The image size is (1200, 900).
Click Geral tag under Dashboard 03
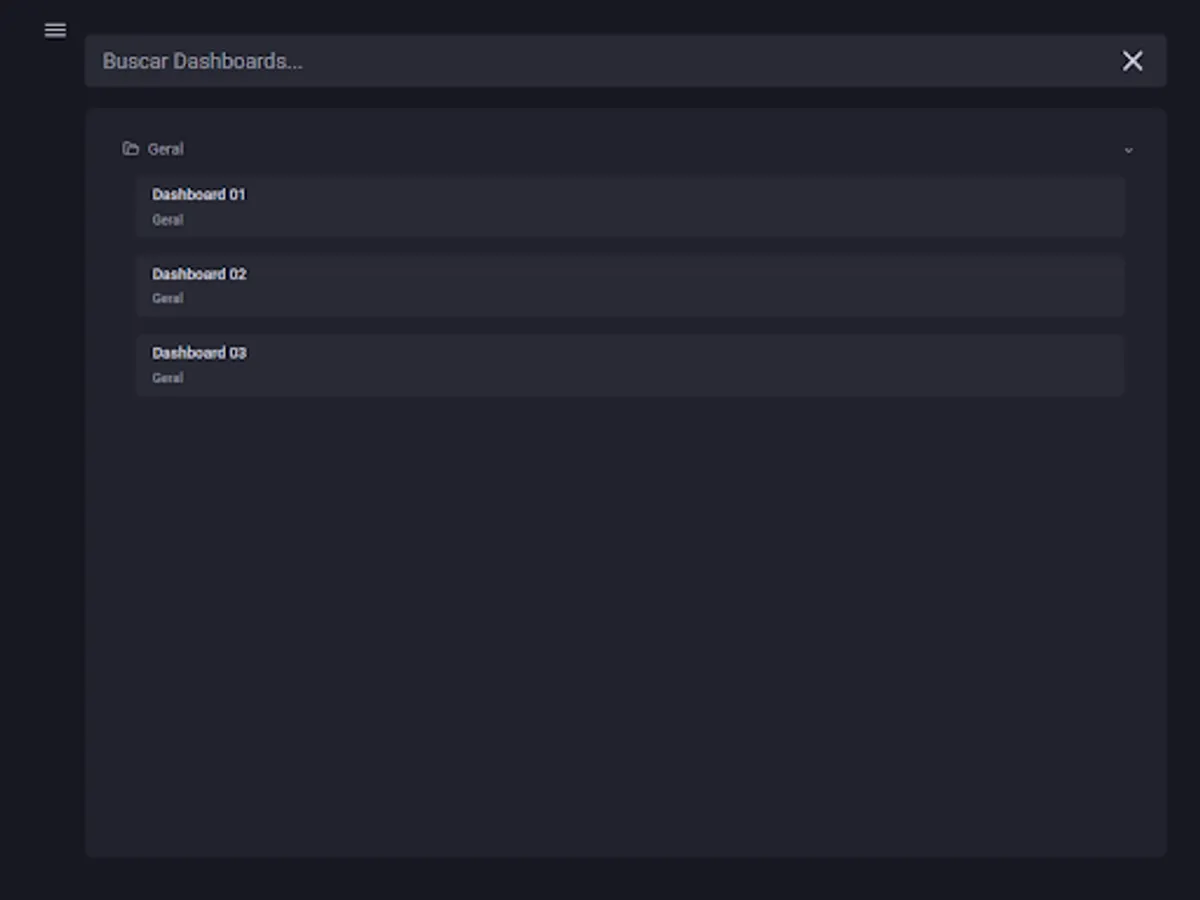tap(167, 378)
